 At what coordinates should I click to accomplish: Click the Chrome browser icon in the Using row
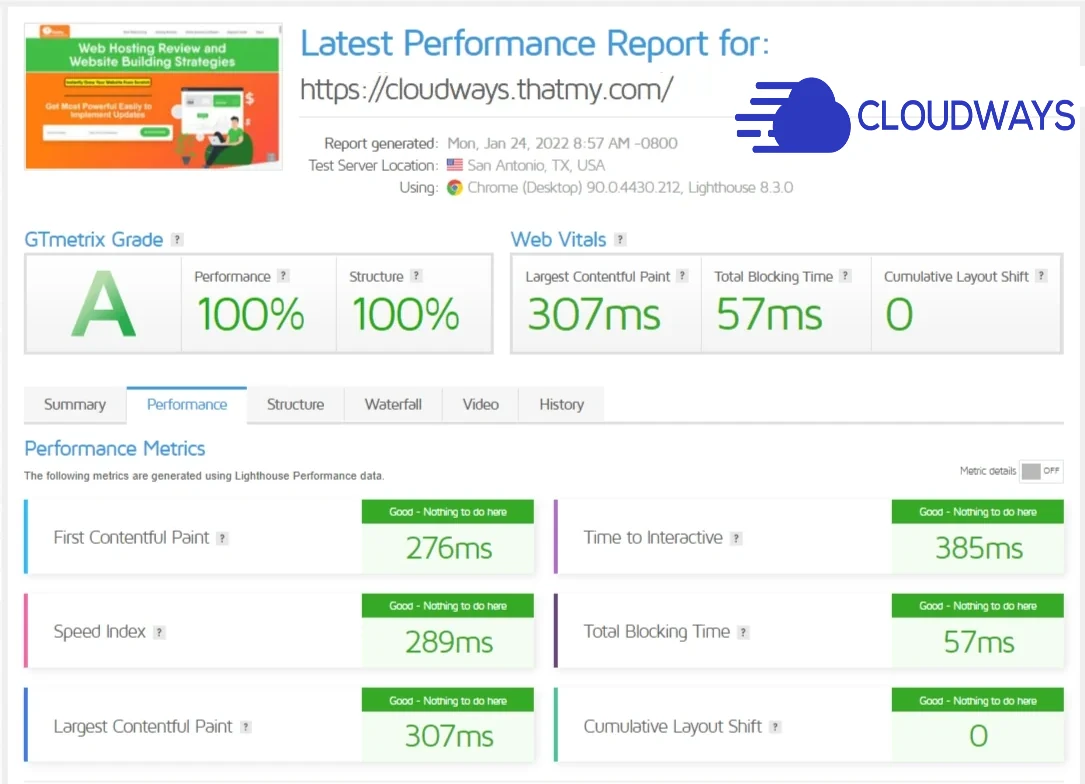click(454, 188)
